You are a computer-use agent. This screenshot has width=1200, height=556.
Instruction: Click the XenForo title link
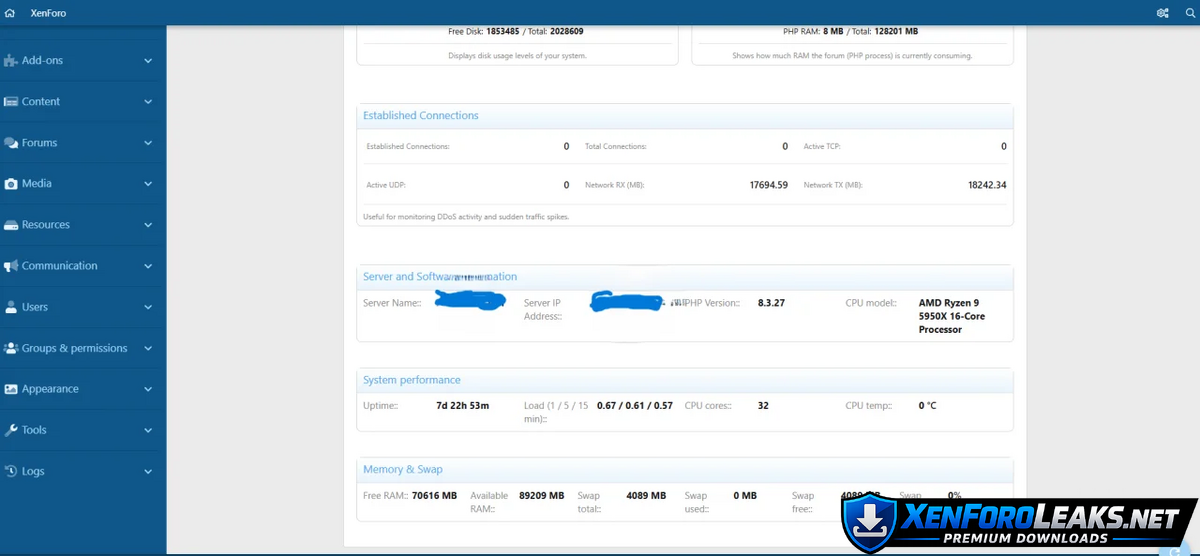click(48, 13)
